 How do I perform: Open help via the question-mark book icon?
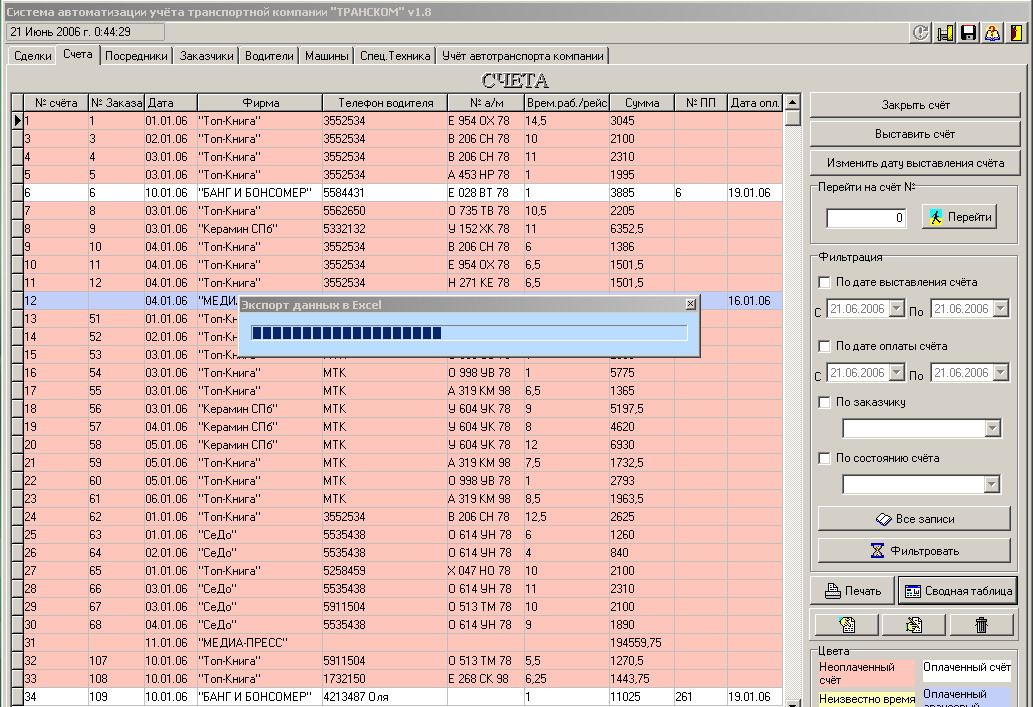pos(992,33)
